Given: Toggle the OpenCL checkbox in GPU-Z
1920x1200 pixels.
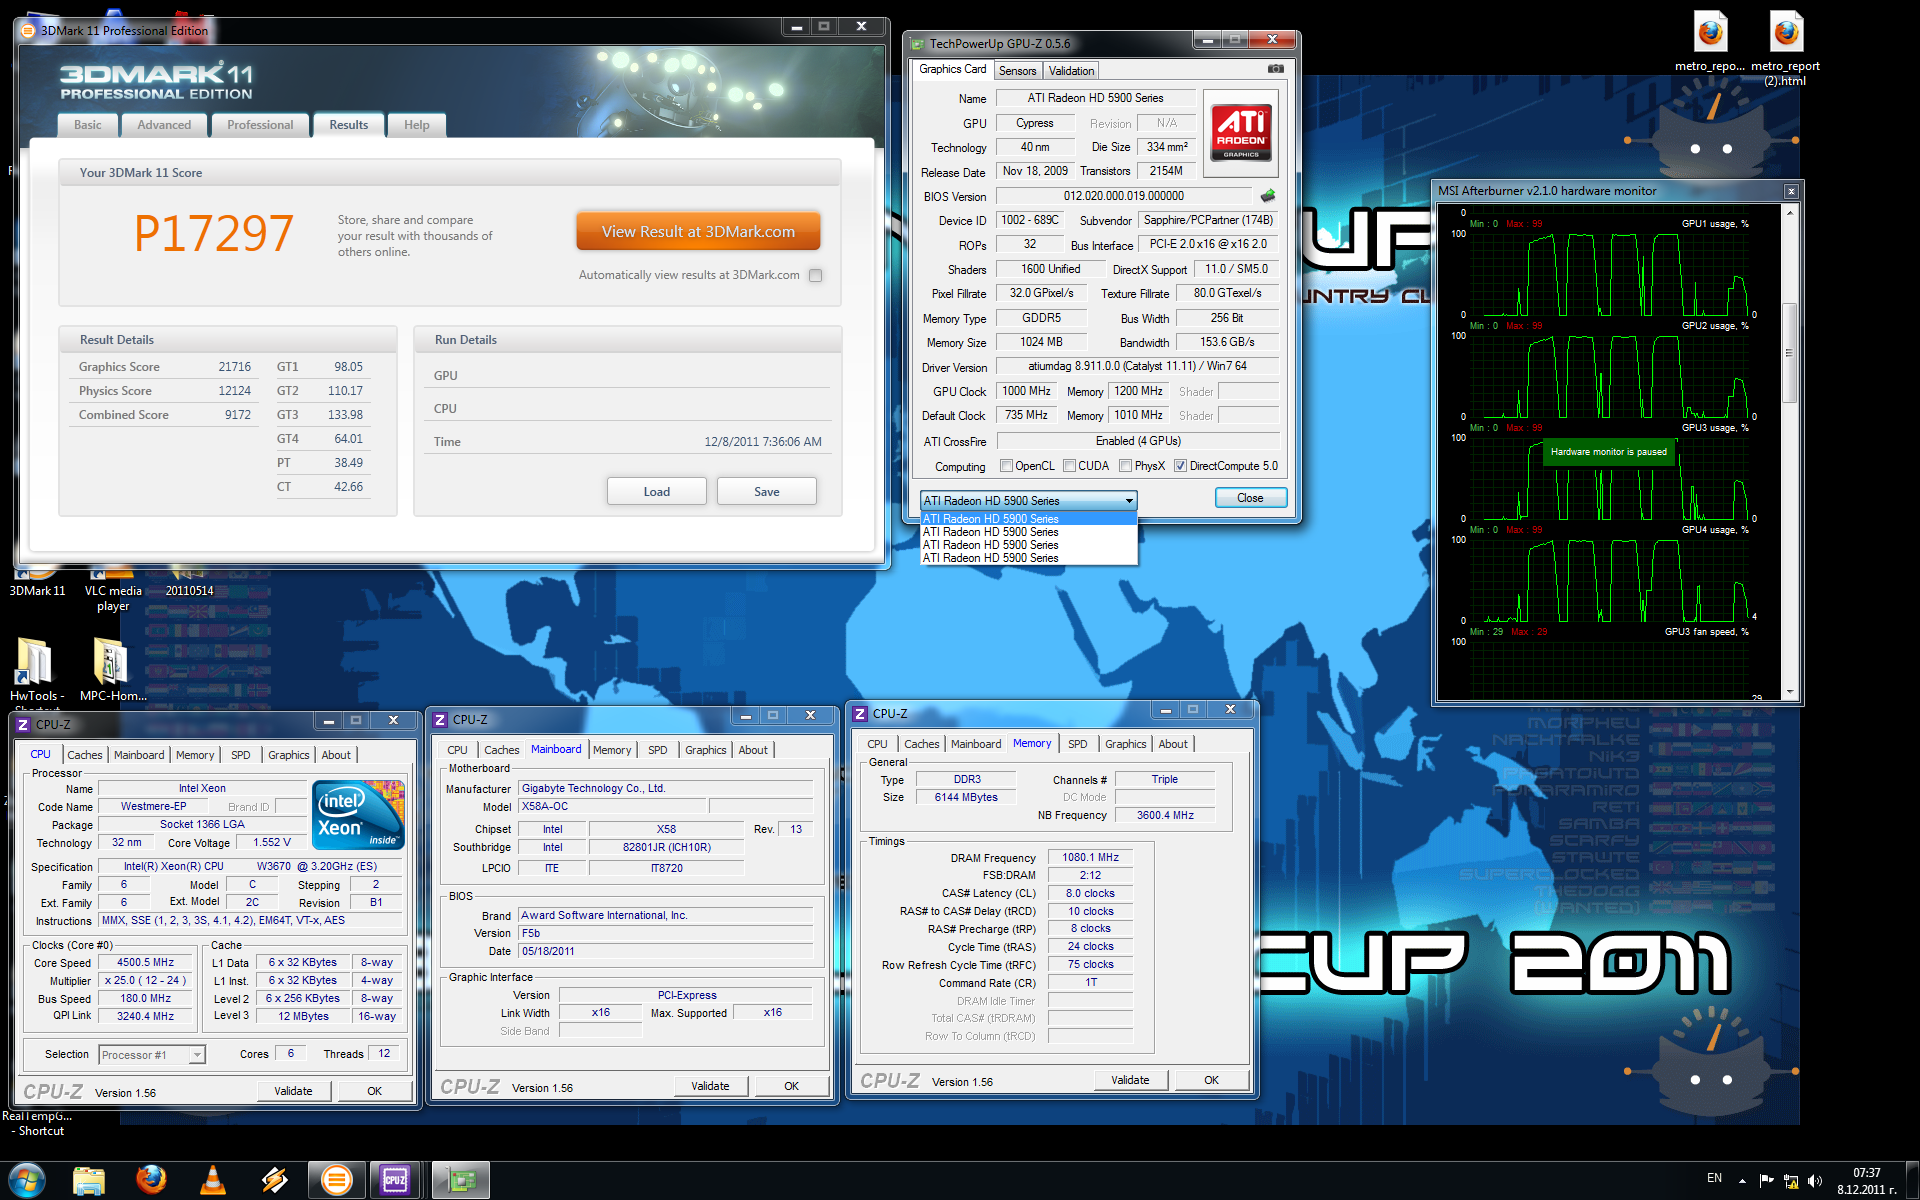Looking at the screenshot, I should (1006, 466).
